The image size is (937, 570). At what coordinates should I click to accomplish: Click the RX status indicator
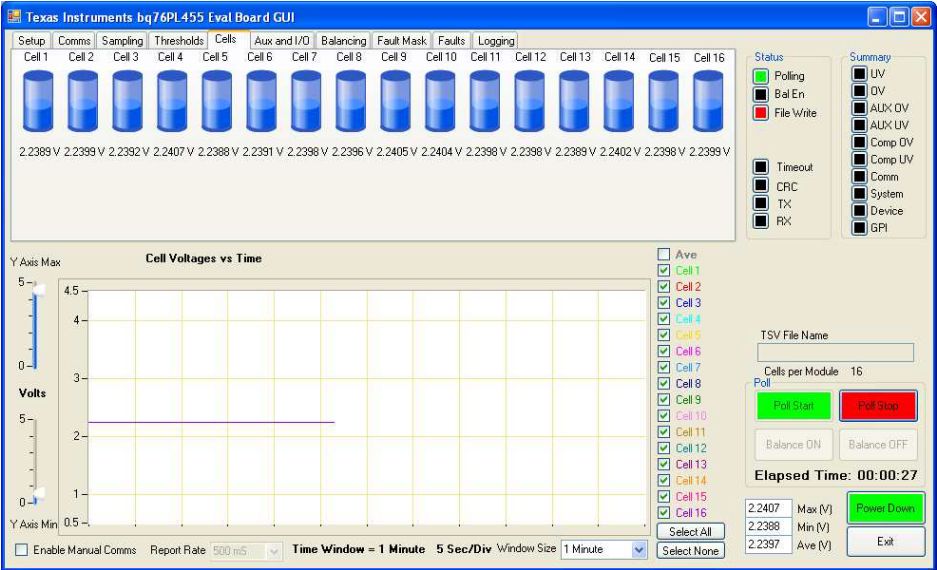pyautogui.click(x=761, y=220)
